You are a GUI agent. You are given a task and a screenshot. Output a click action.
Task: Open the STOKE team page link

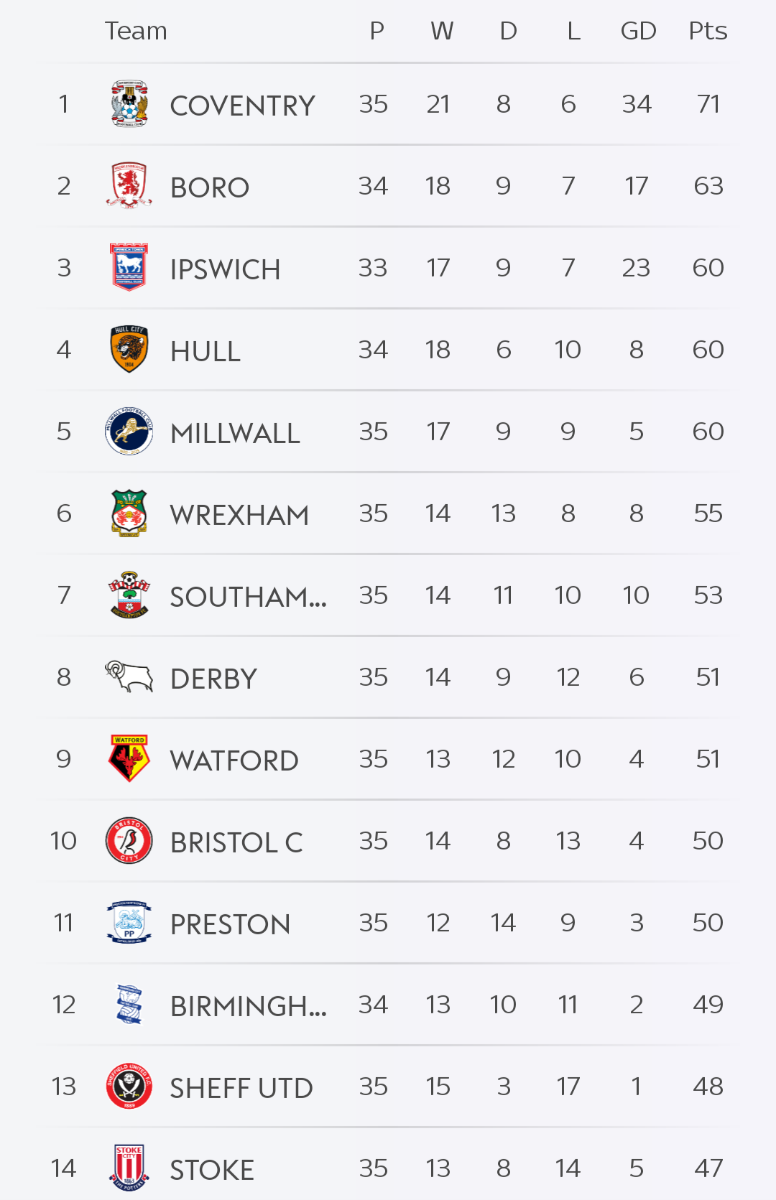(212, 1170)
